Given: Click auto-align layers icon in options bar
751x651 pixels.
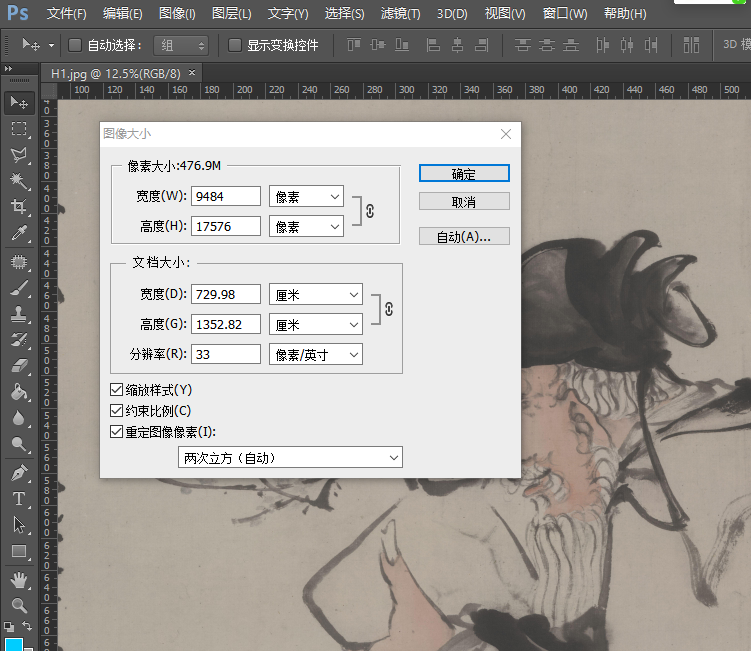Looking at the screenshot, I should (691, 45).
